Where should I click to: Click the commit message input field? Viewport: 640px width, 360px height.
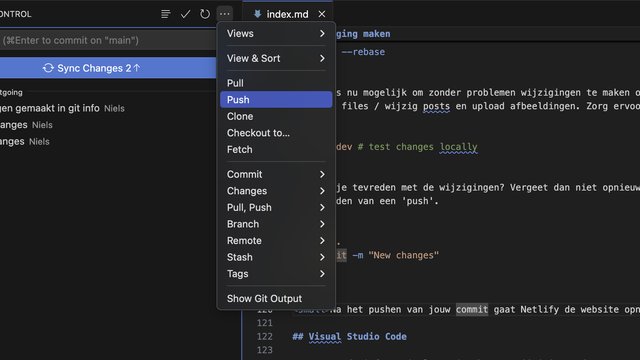pyautogui.click(x=108, y=40)
